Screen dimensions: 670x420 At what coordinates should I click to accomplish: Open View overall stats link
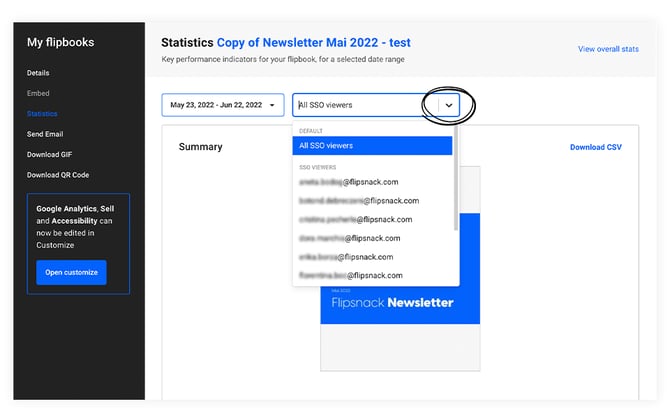point(609,48)
